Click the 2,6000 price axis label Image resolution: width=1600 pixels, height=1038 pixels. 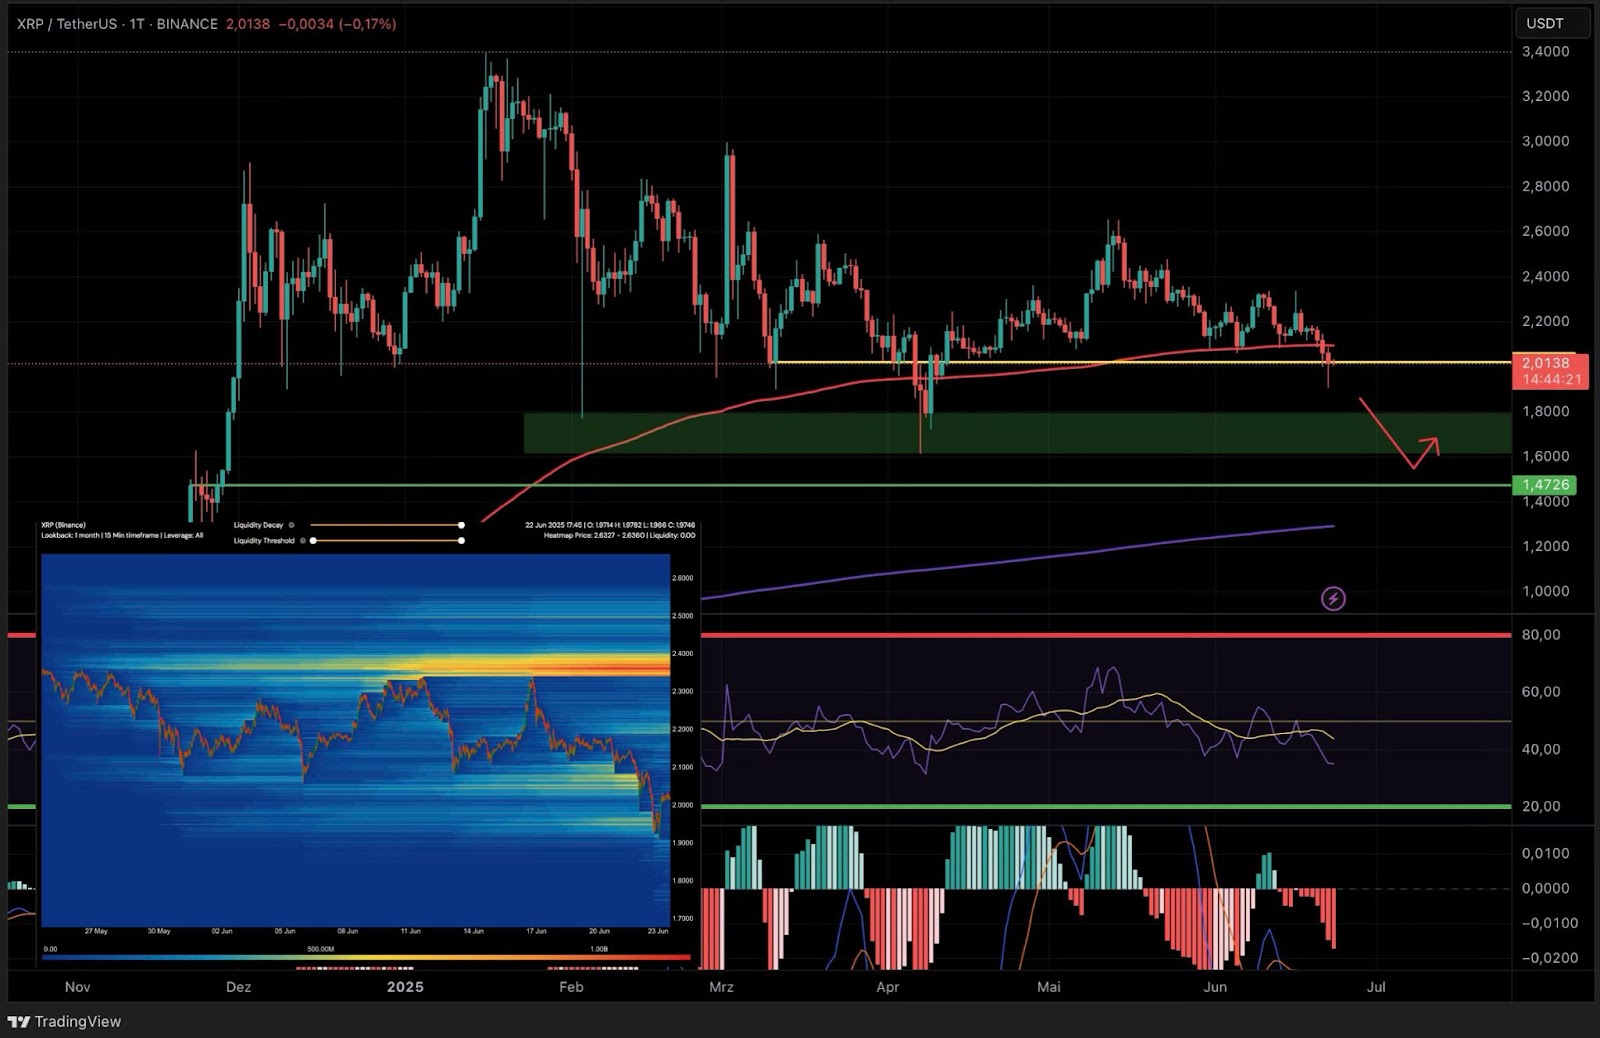coord(1545,231)
